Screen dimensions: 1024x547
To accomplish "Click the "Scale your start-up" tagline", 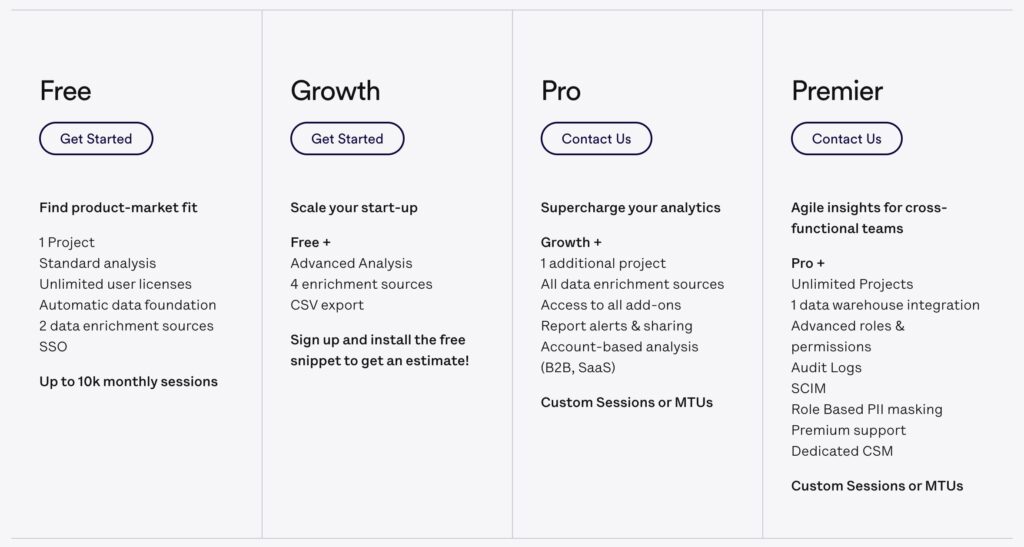I will (354, 208).
